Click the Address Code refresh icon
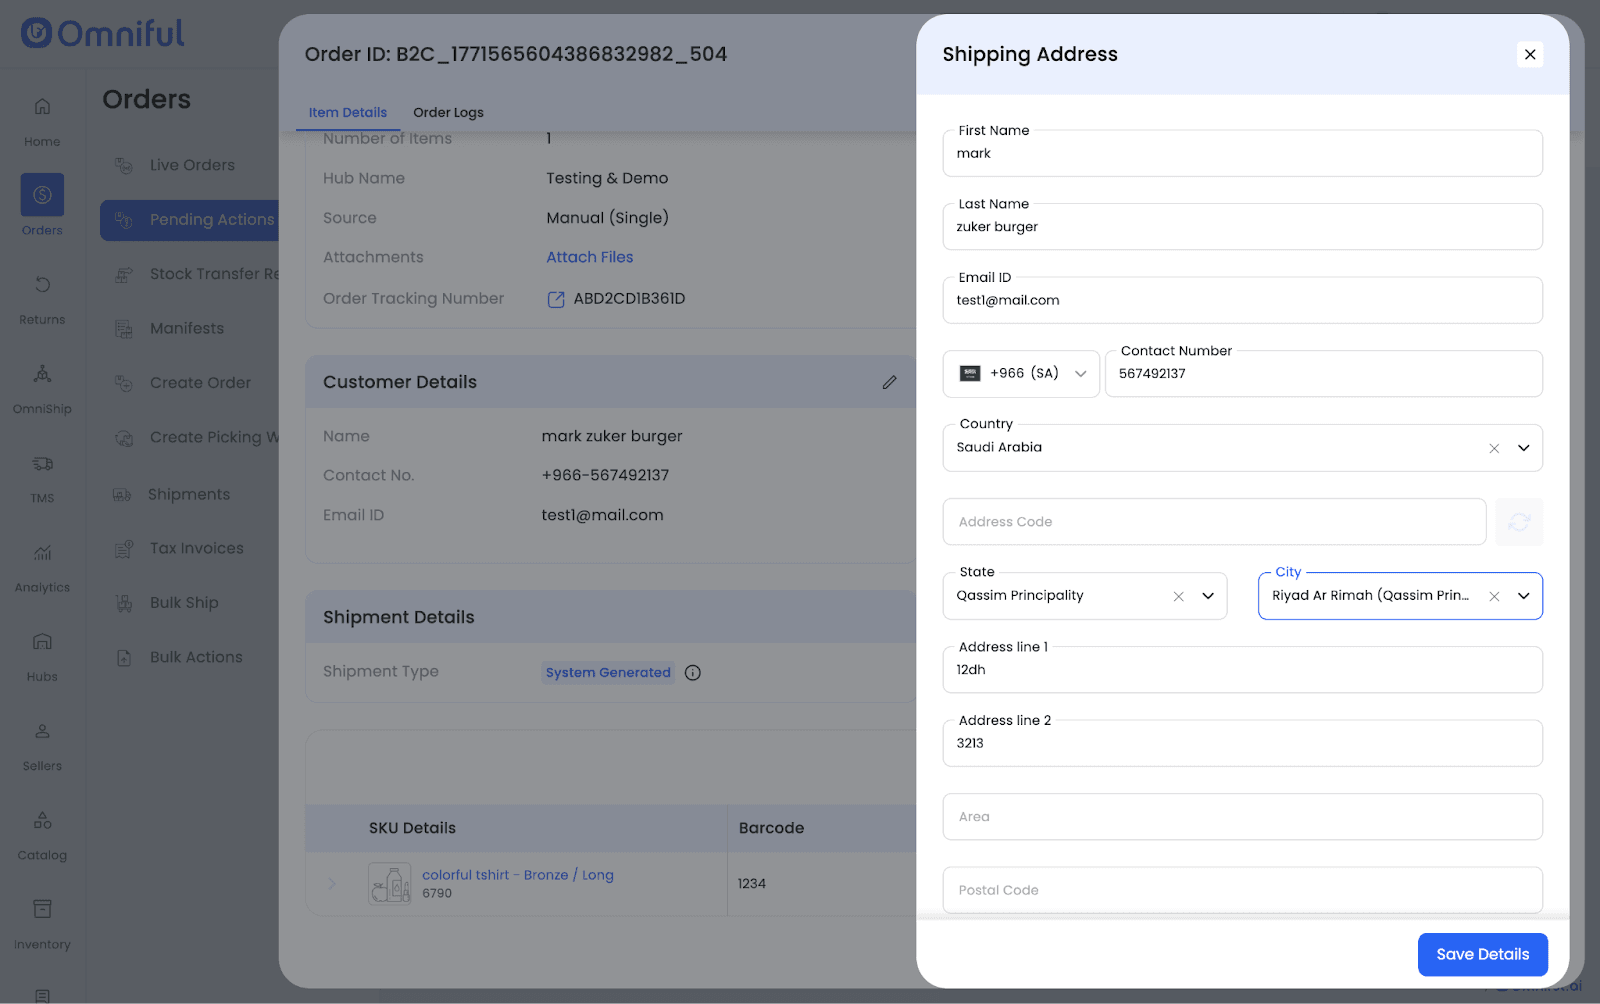Image resolution: width=1600 pixels, height=1004 pixels. click(x=1518, y=522)
